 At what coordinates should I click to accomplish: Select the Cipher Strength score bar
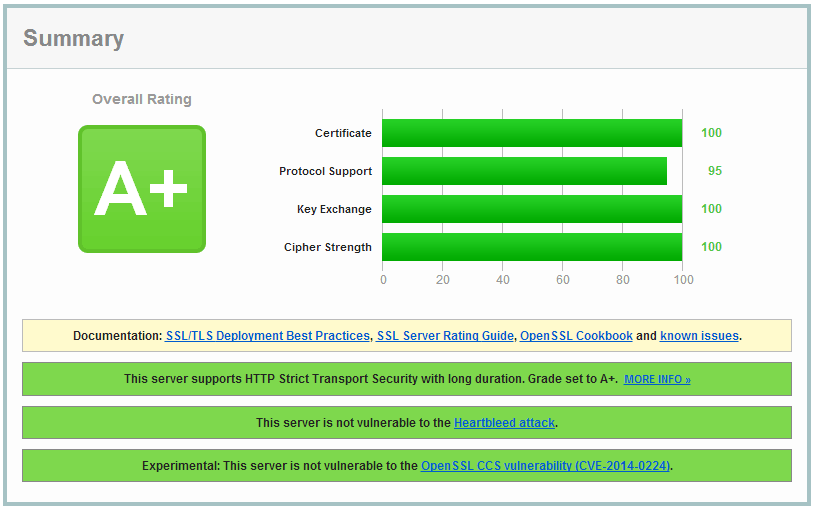point(531,247)
